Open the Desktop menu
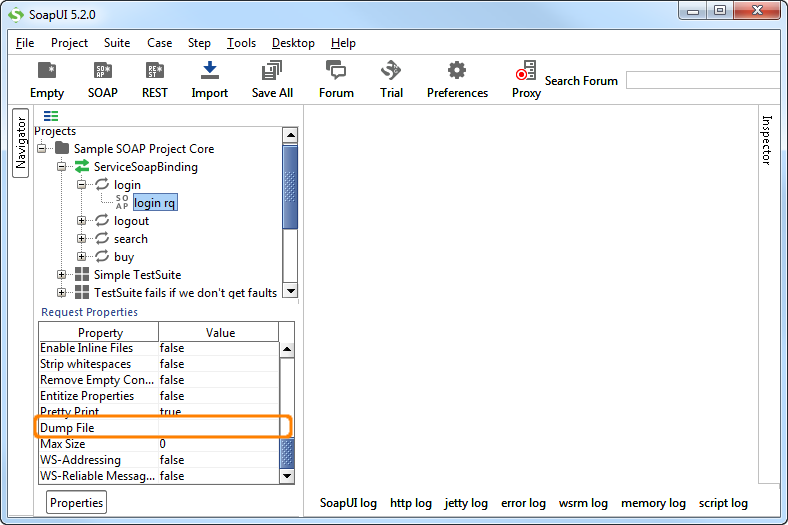Image resolution: width=788 pixels, height=525 pixels. pyautogui.click(x=293, y=43)
